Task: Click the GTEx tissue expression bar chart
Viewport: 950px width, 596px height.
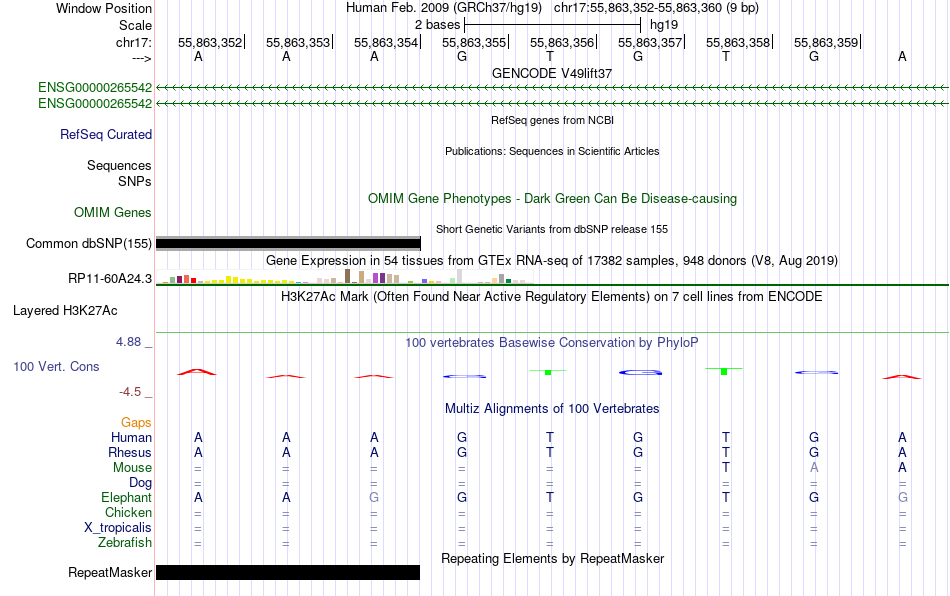Action: (x=344, y=277)
